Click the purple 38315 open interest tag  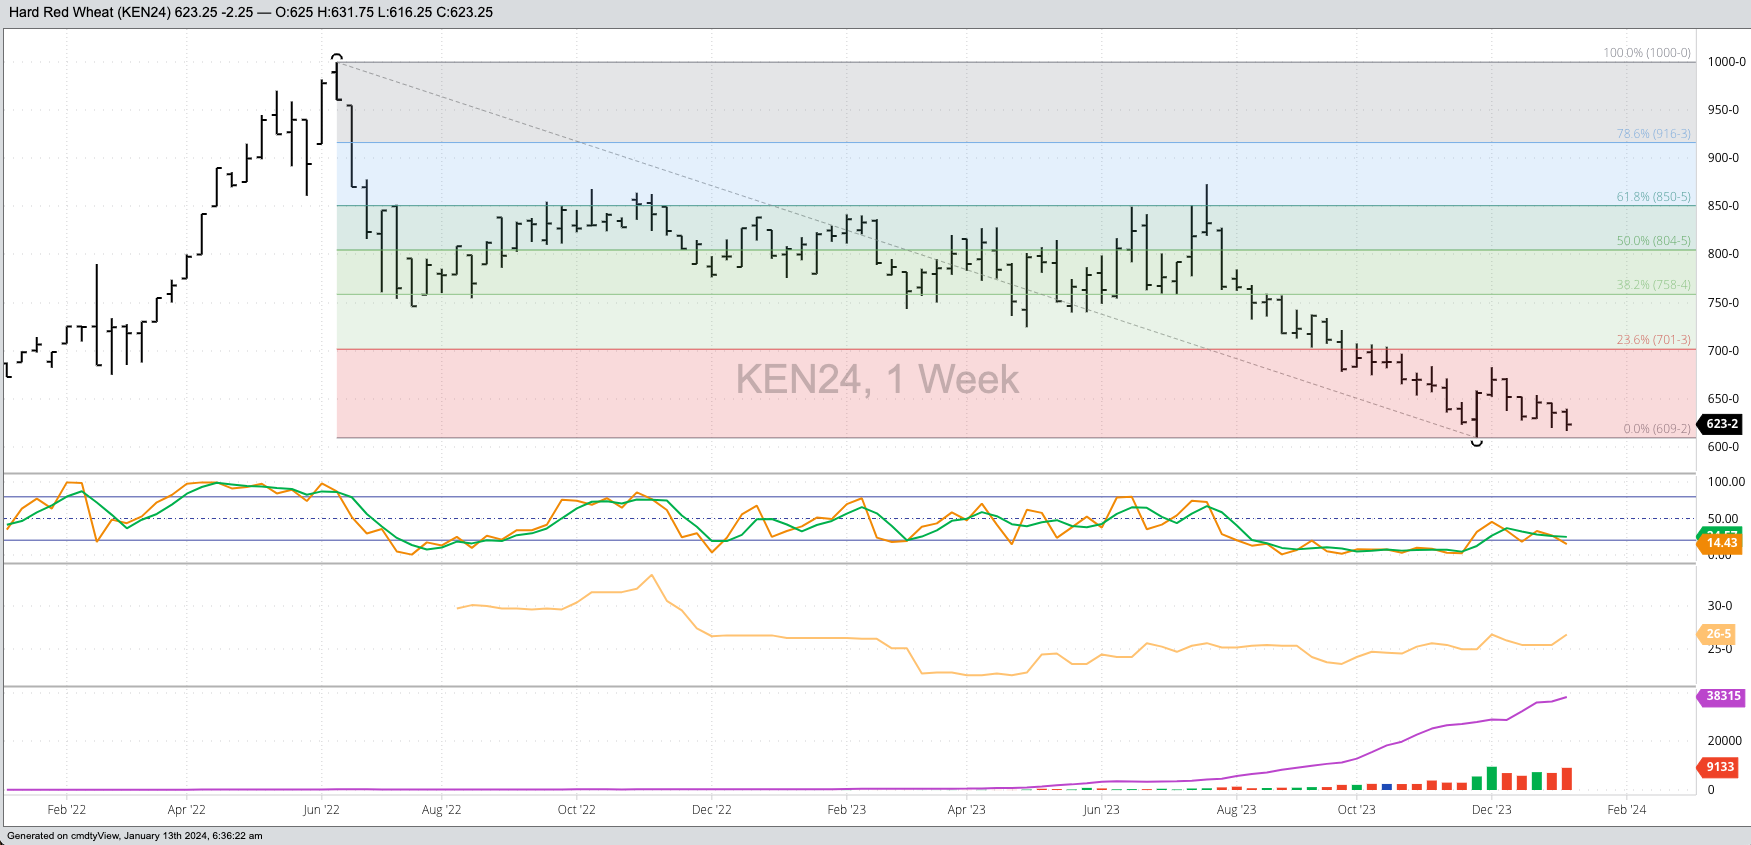click(x=1722, y=696)
